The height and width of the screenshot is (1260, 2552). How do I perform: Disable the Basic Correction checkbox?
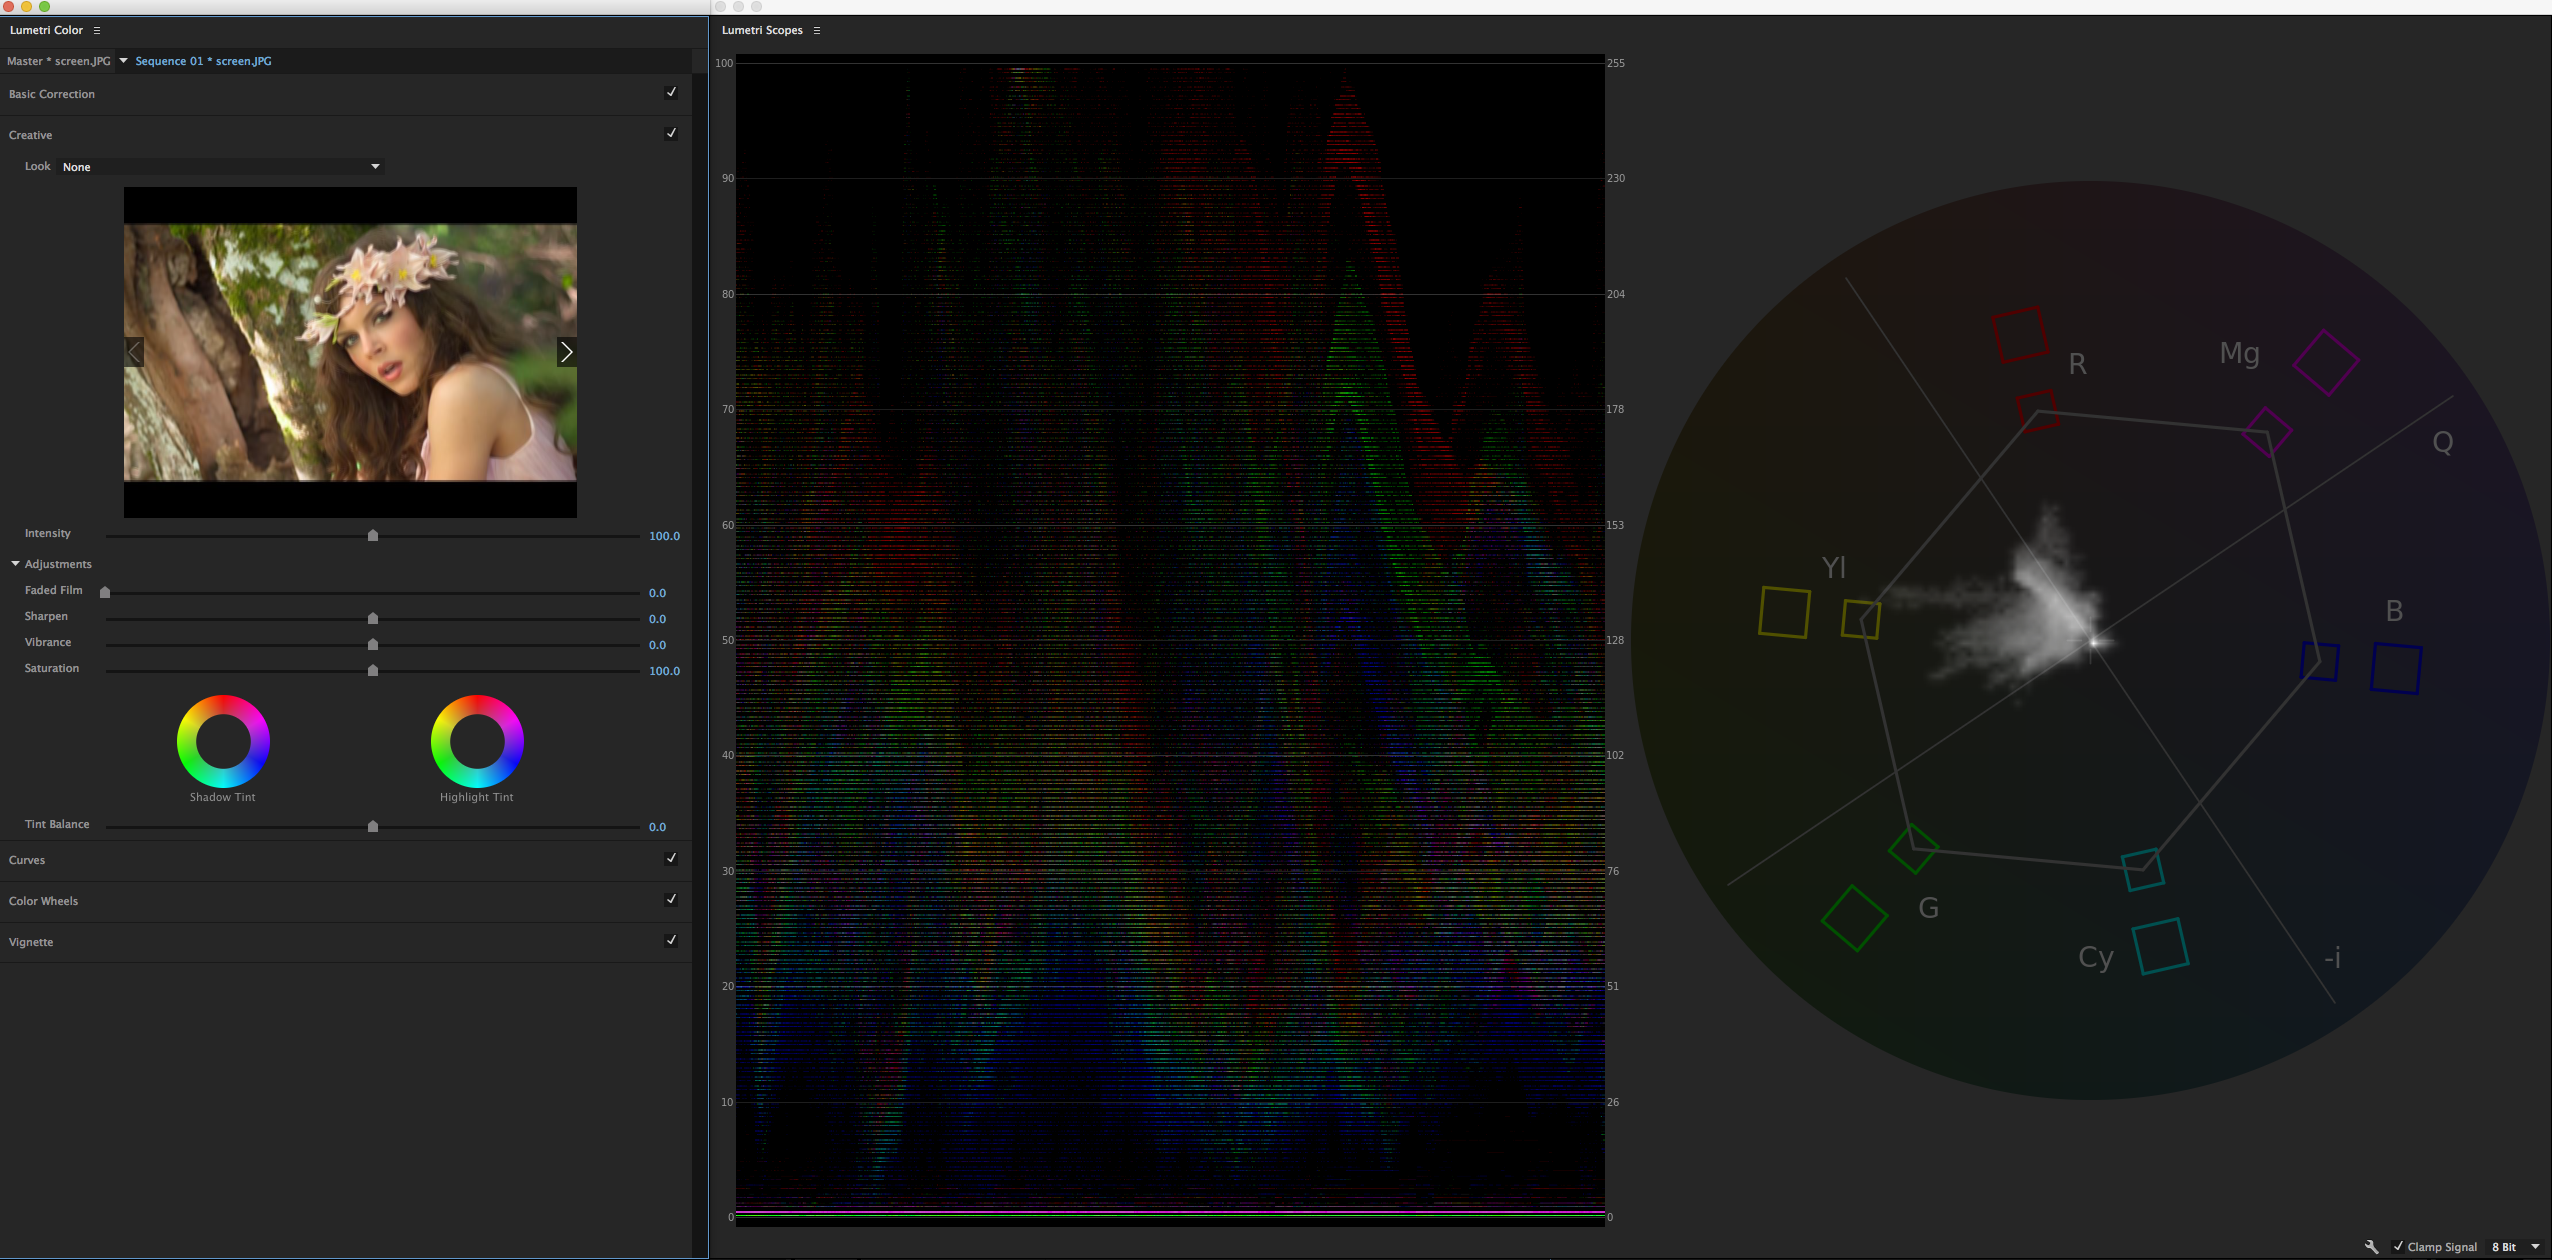tap(671, 92)
